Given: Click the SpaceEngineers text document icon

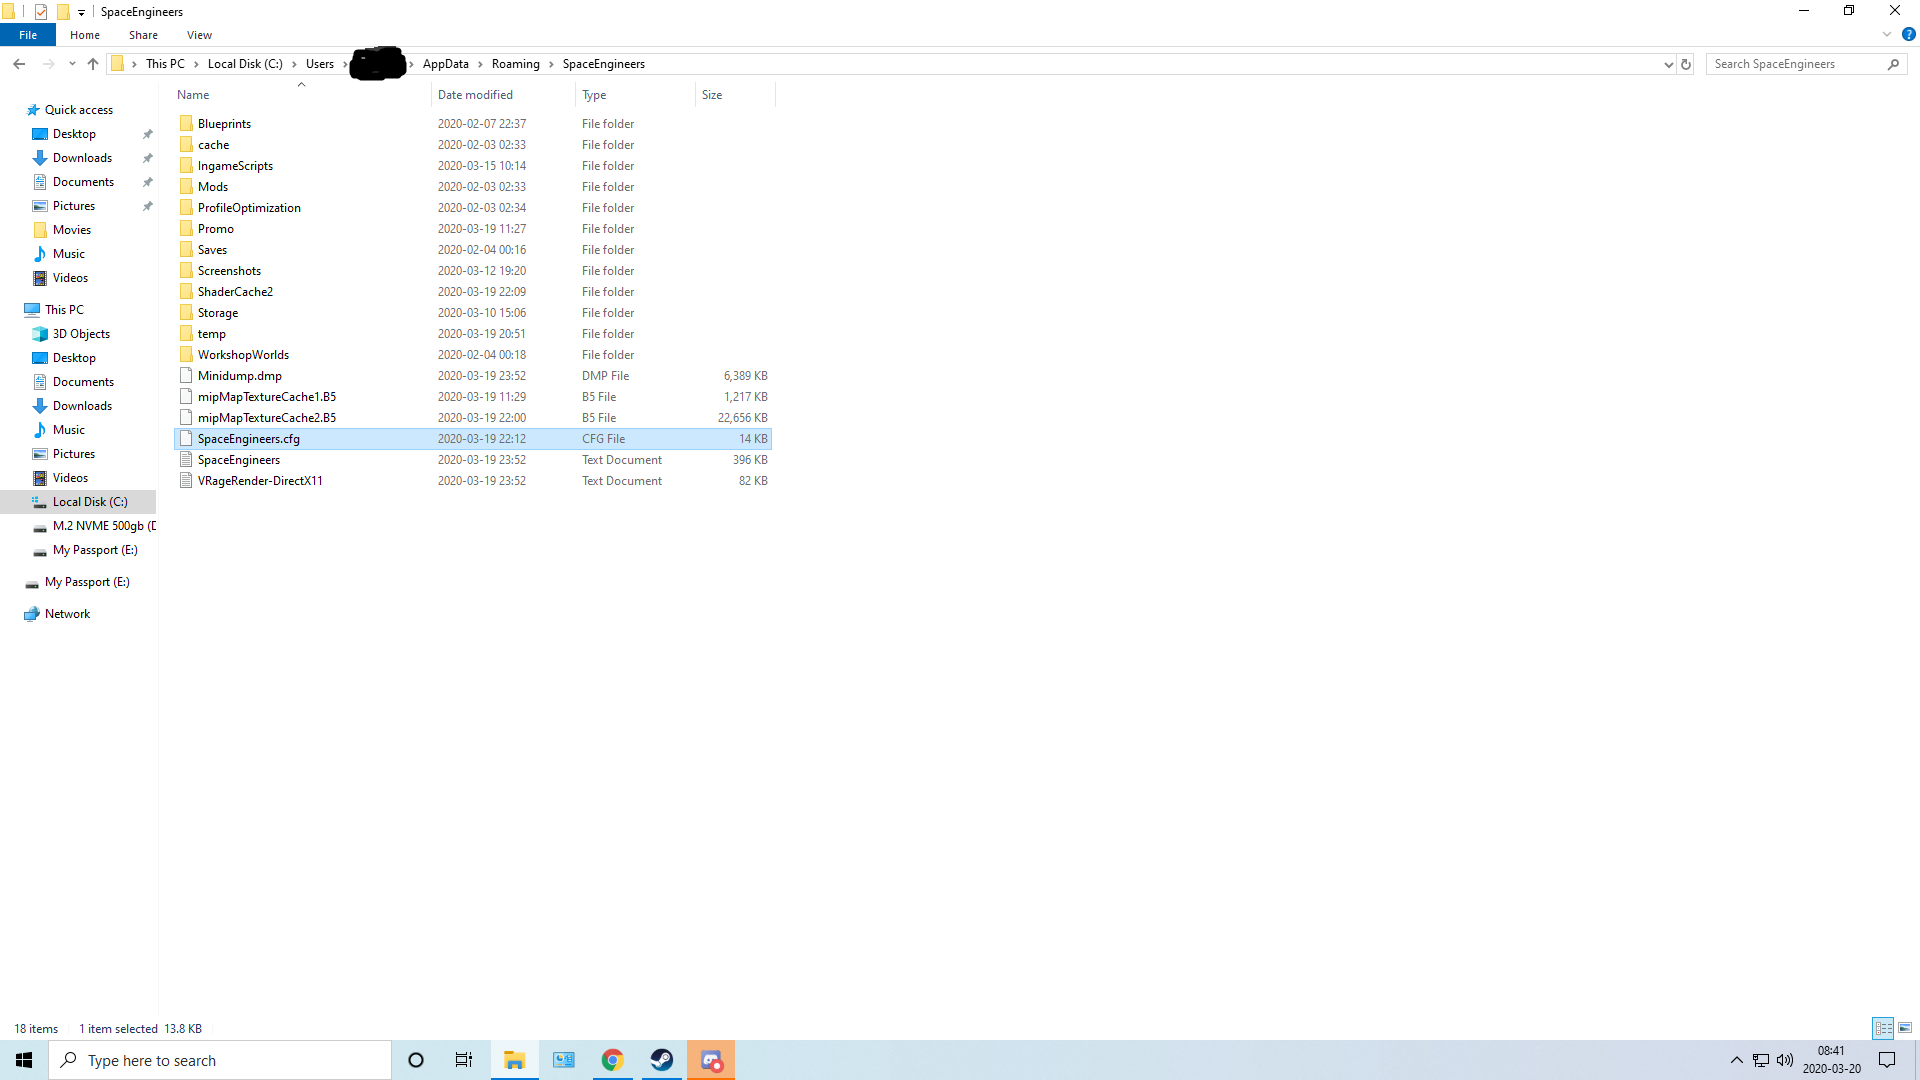Looking at the screenshot, I should [186, 460].
